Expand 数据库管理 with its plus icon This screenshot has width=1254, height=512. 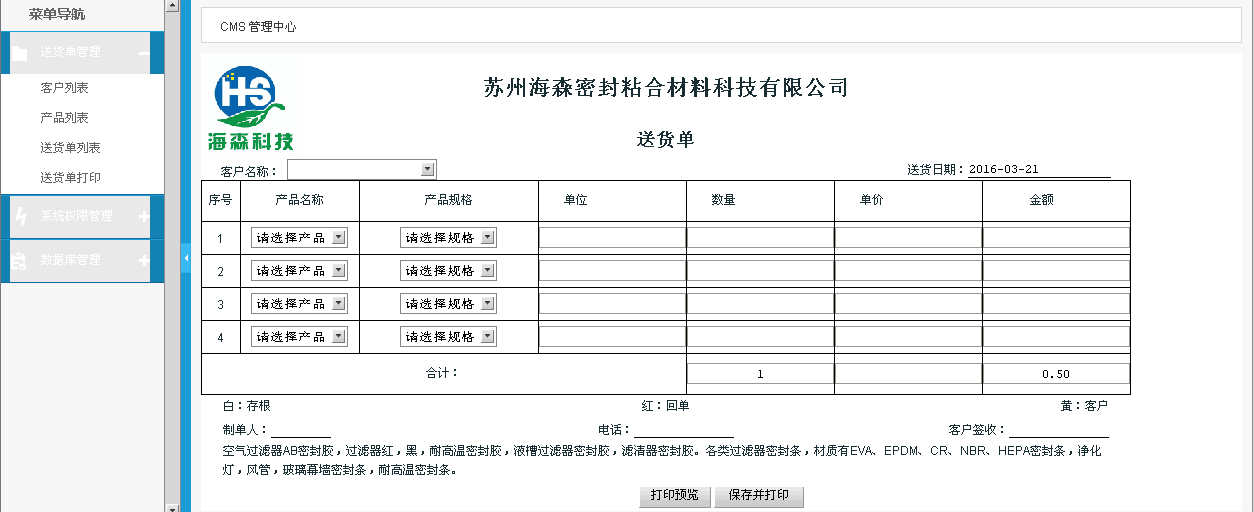[143, 260]
